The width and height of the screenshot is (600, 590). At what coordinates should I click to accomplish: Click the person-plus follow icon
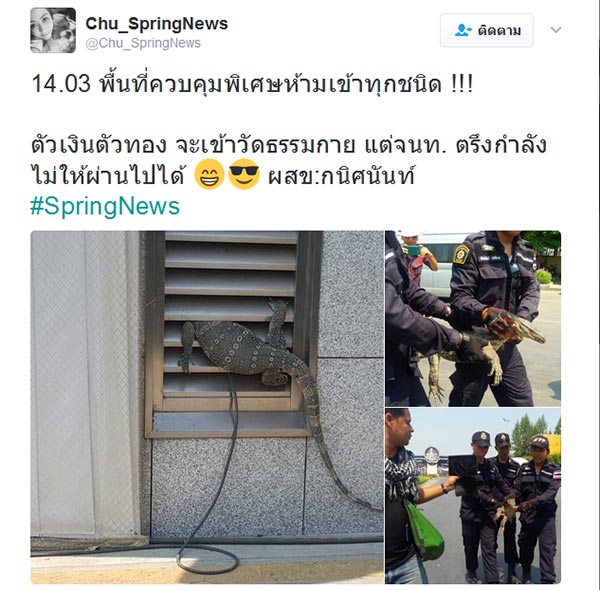point(463,30)
